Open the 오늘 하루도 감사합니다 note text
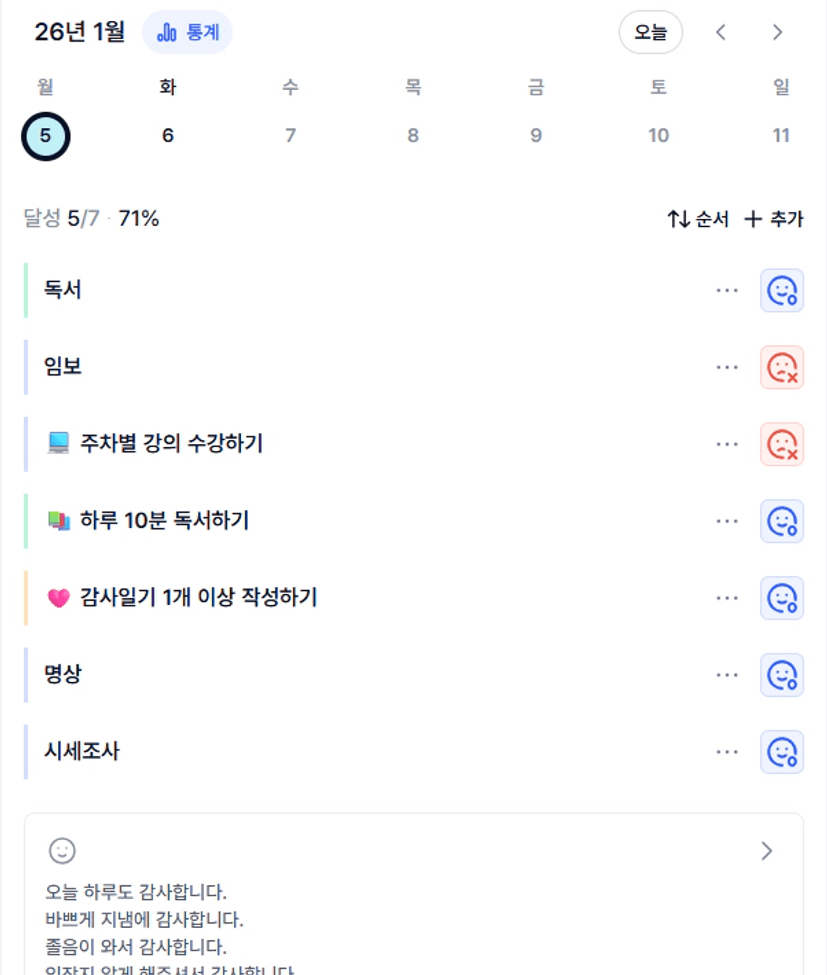 pos(136,892)
